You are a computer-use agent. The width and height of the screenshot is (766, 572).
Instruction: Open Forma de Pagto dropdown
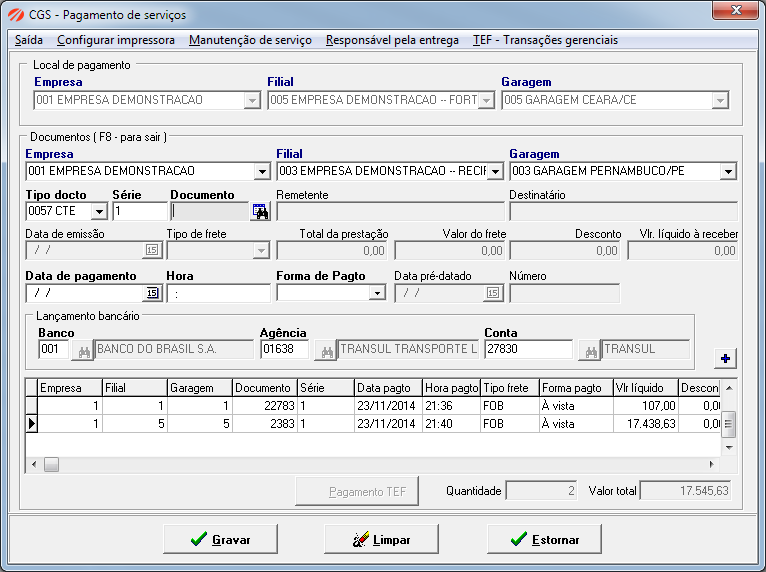pos(377,293)
